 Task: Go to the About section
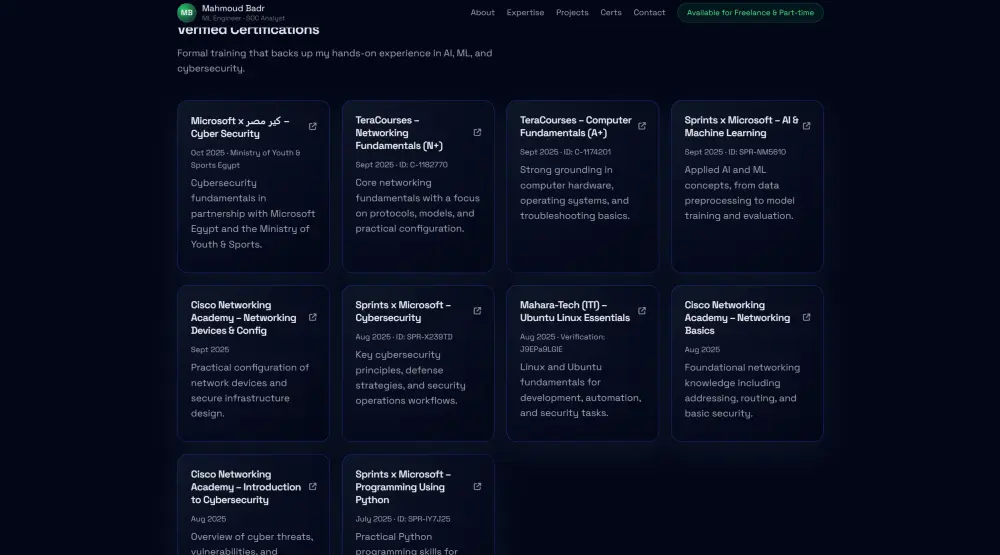point(482,12)
